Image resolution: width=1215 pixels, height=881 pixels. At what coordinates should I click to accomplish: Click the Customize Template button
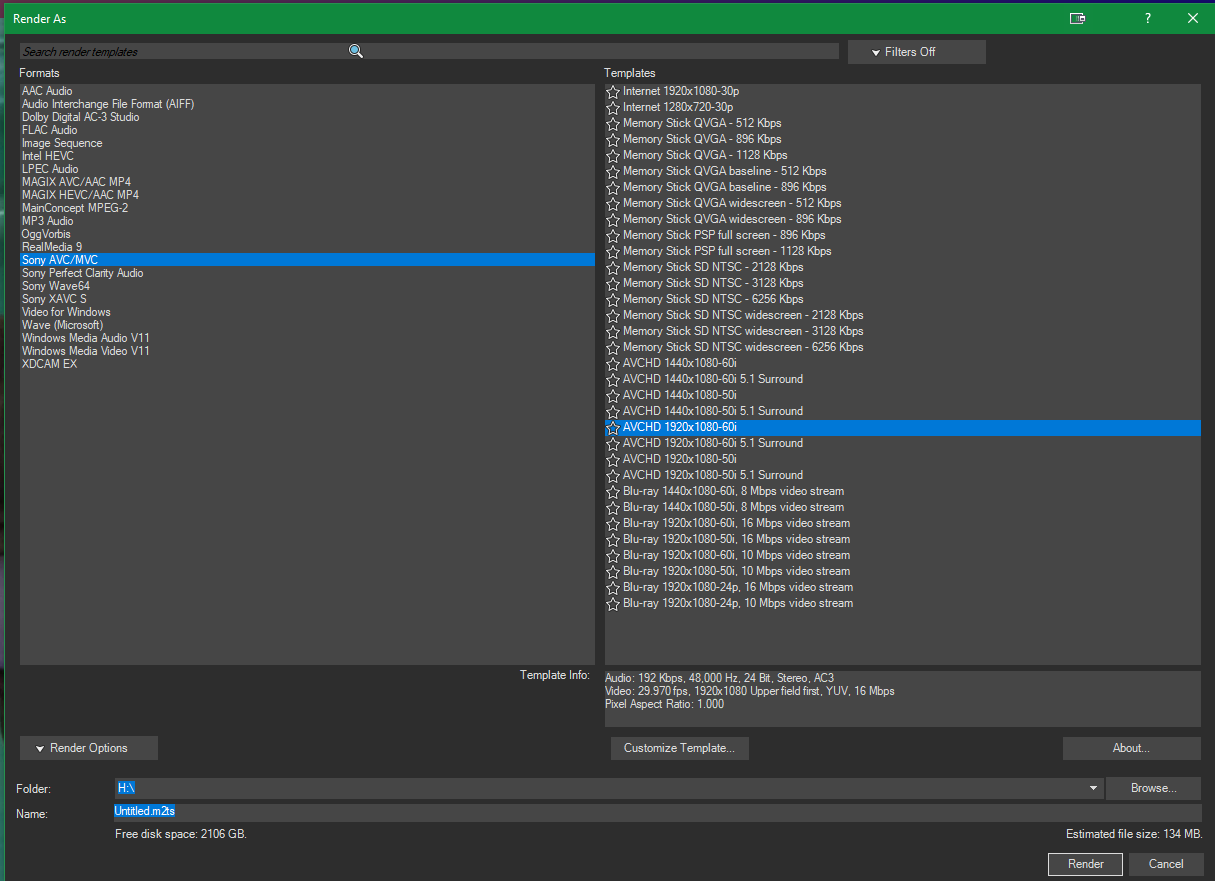click(679, 748)
